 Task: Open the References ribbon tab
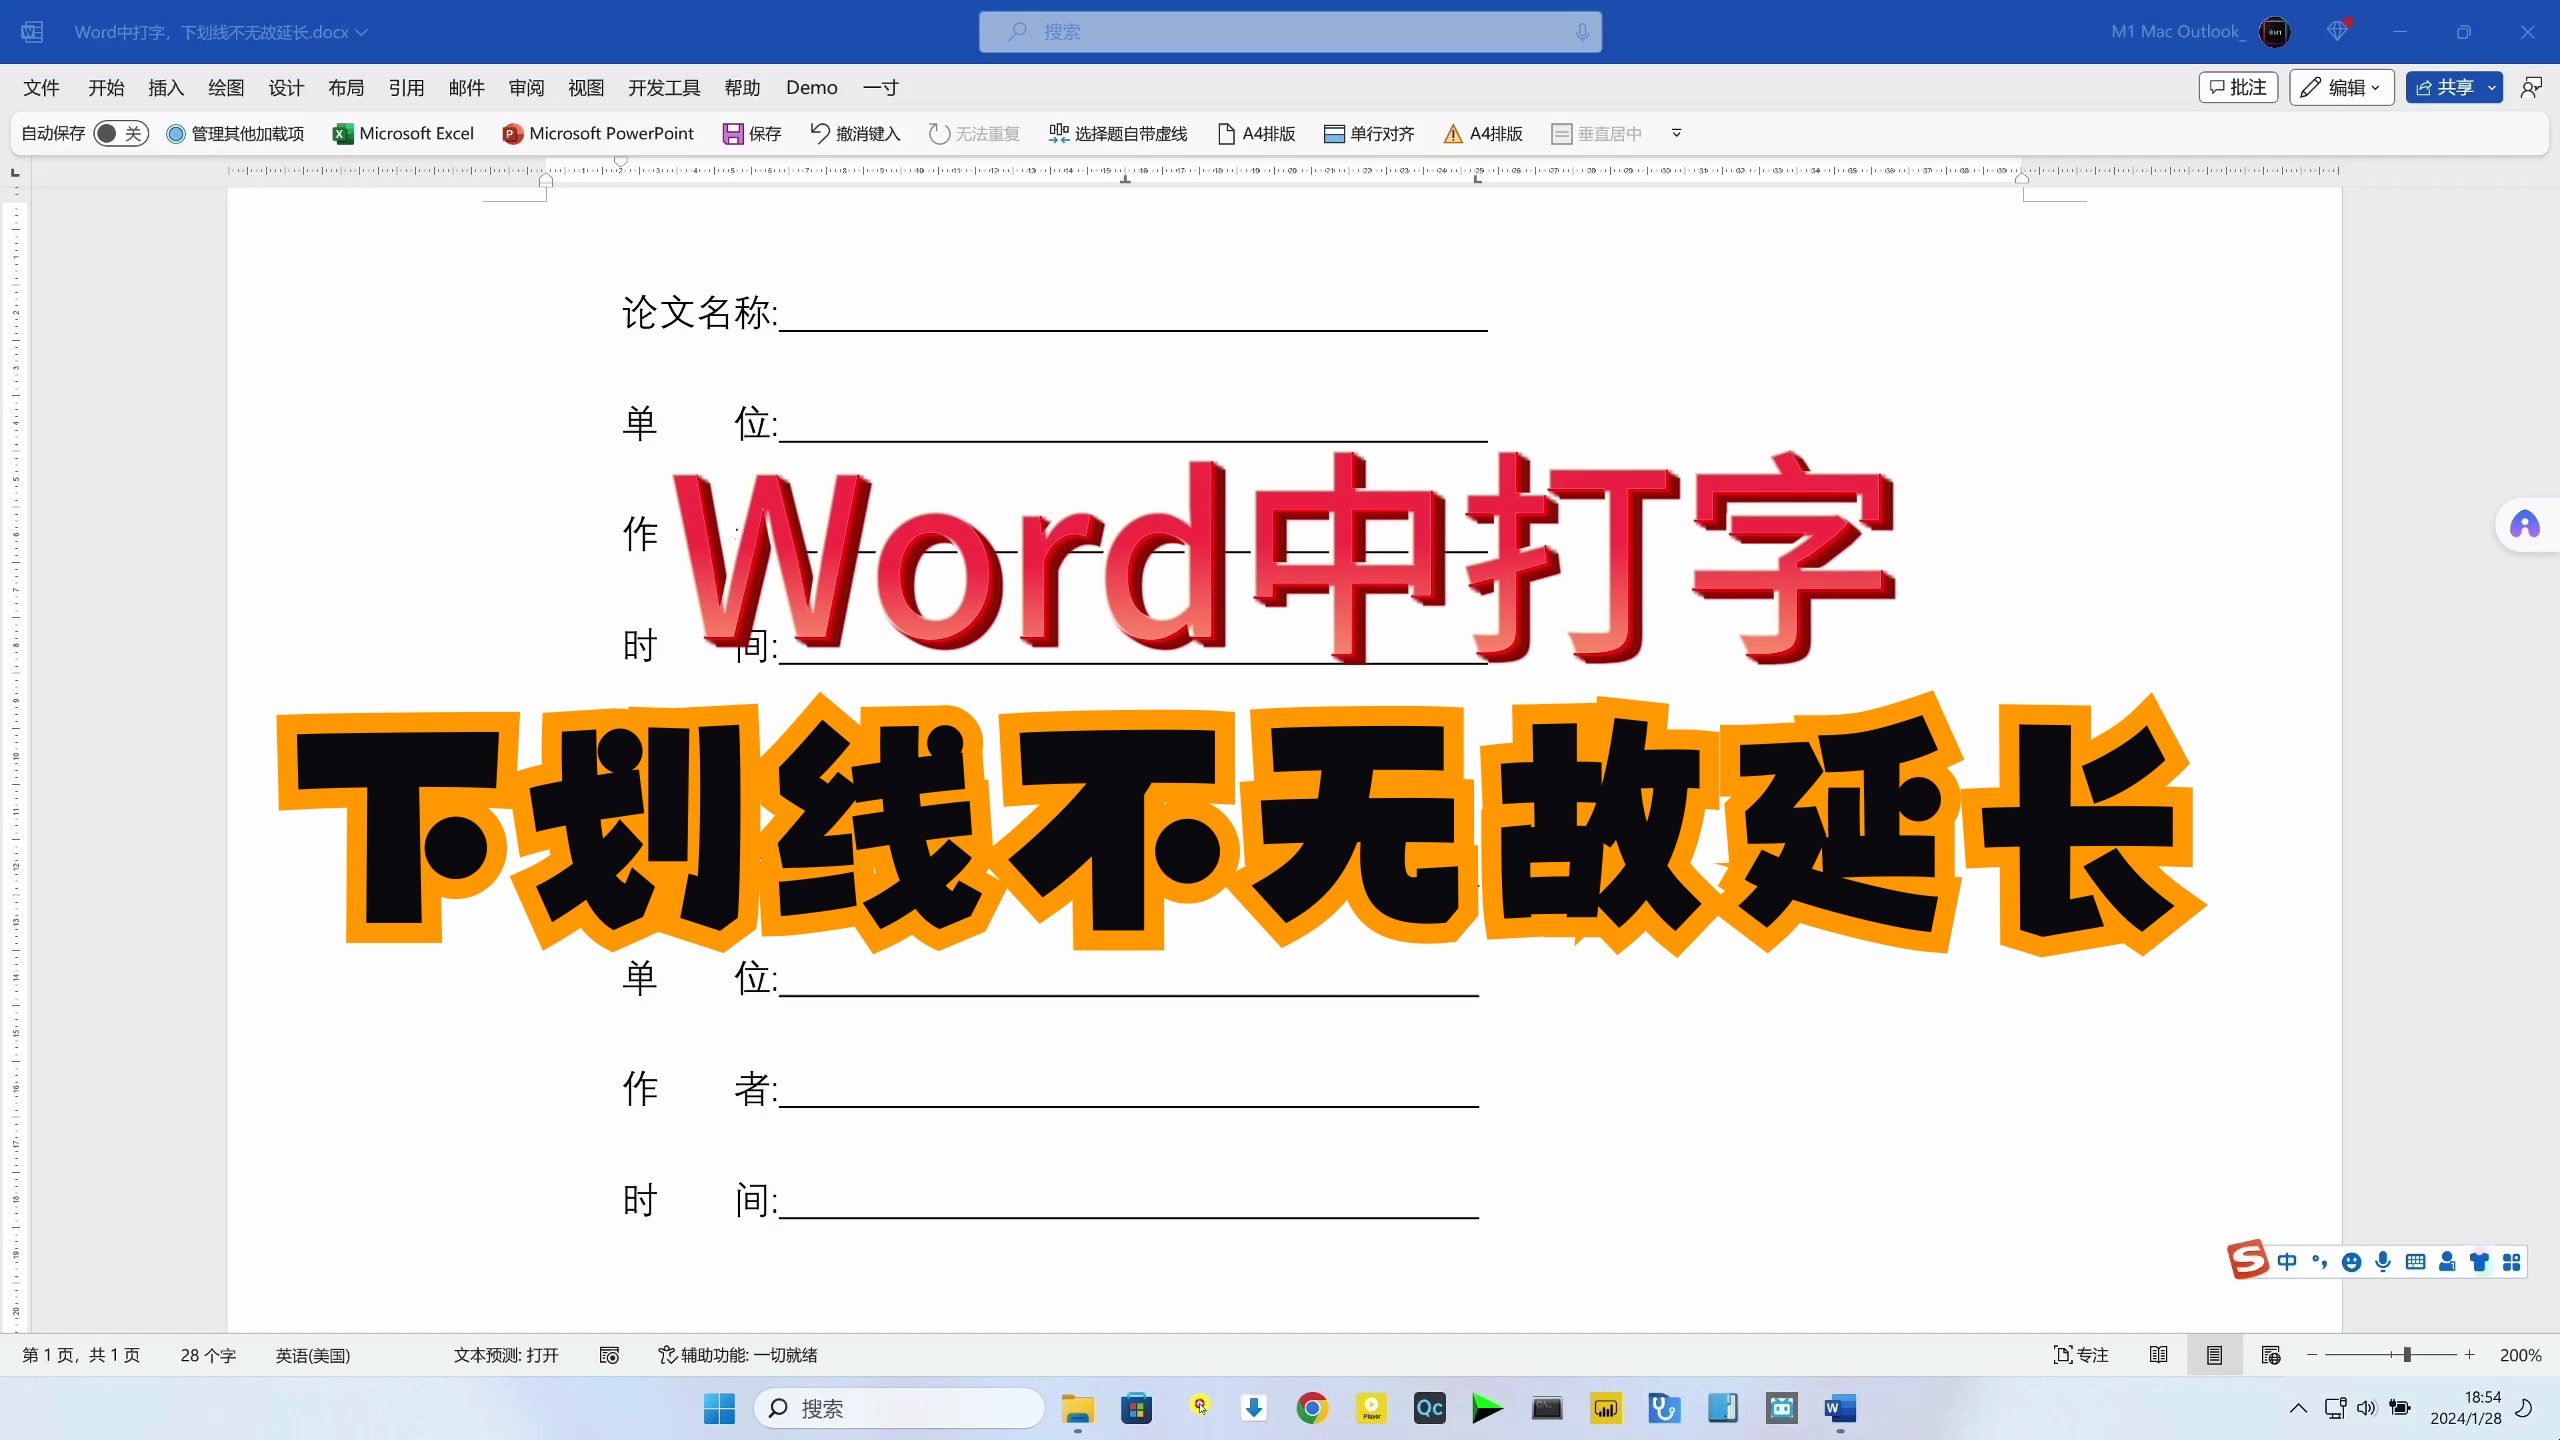(406, 88)
